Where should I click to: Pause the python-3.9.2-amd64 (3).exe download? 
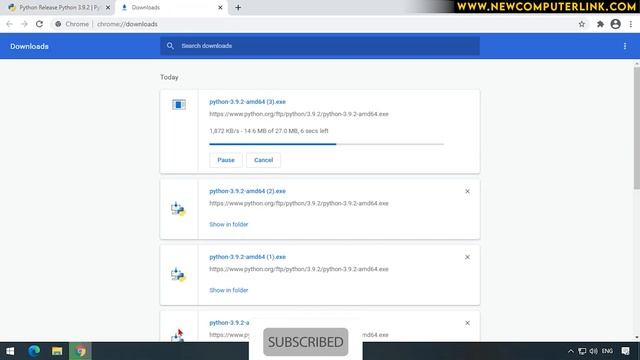pos(226,160)
